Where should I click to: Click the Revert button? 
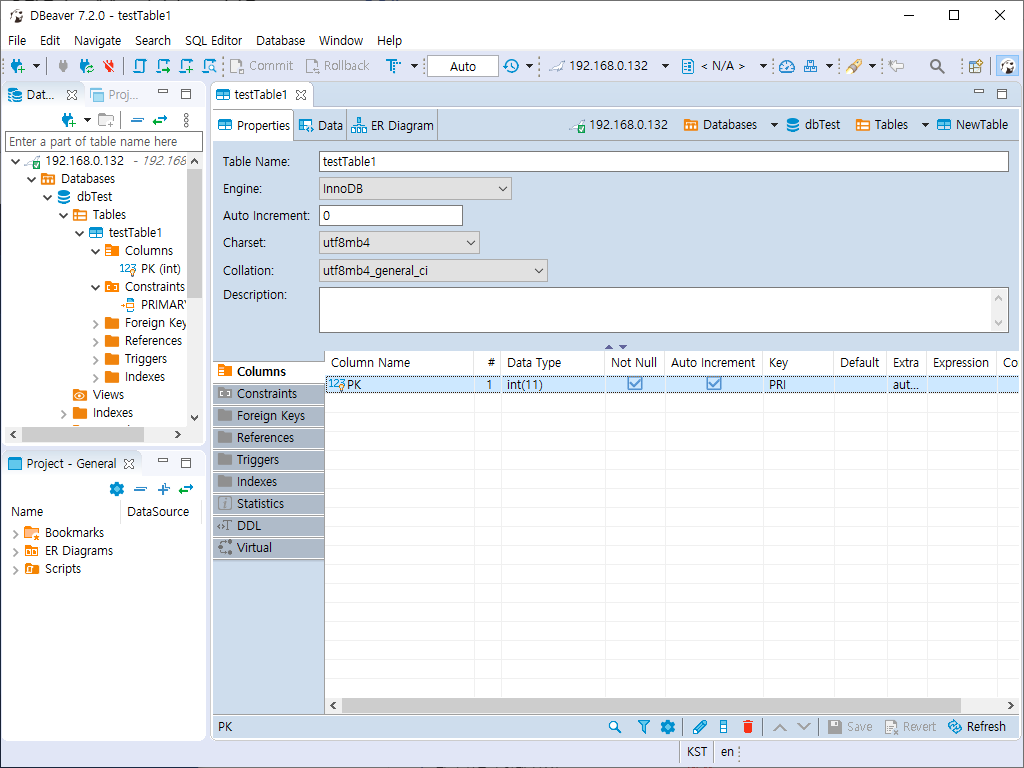(x=910, y=727)
